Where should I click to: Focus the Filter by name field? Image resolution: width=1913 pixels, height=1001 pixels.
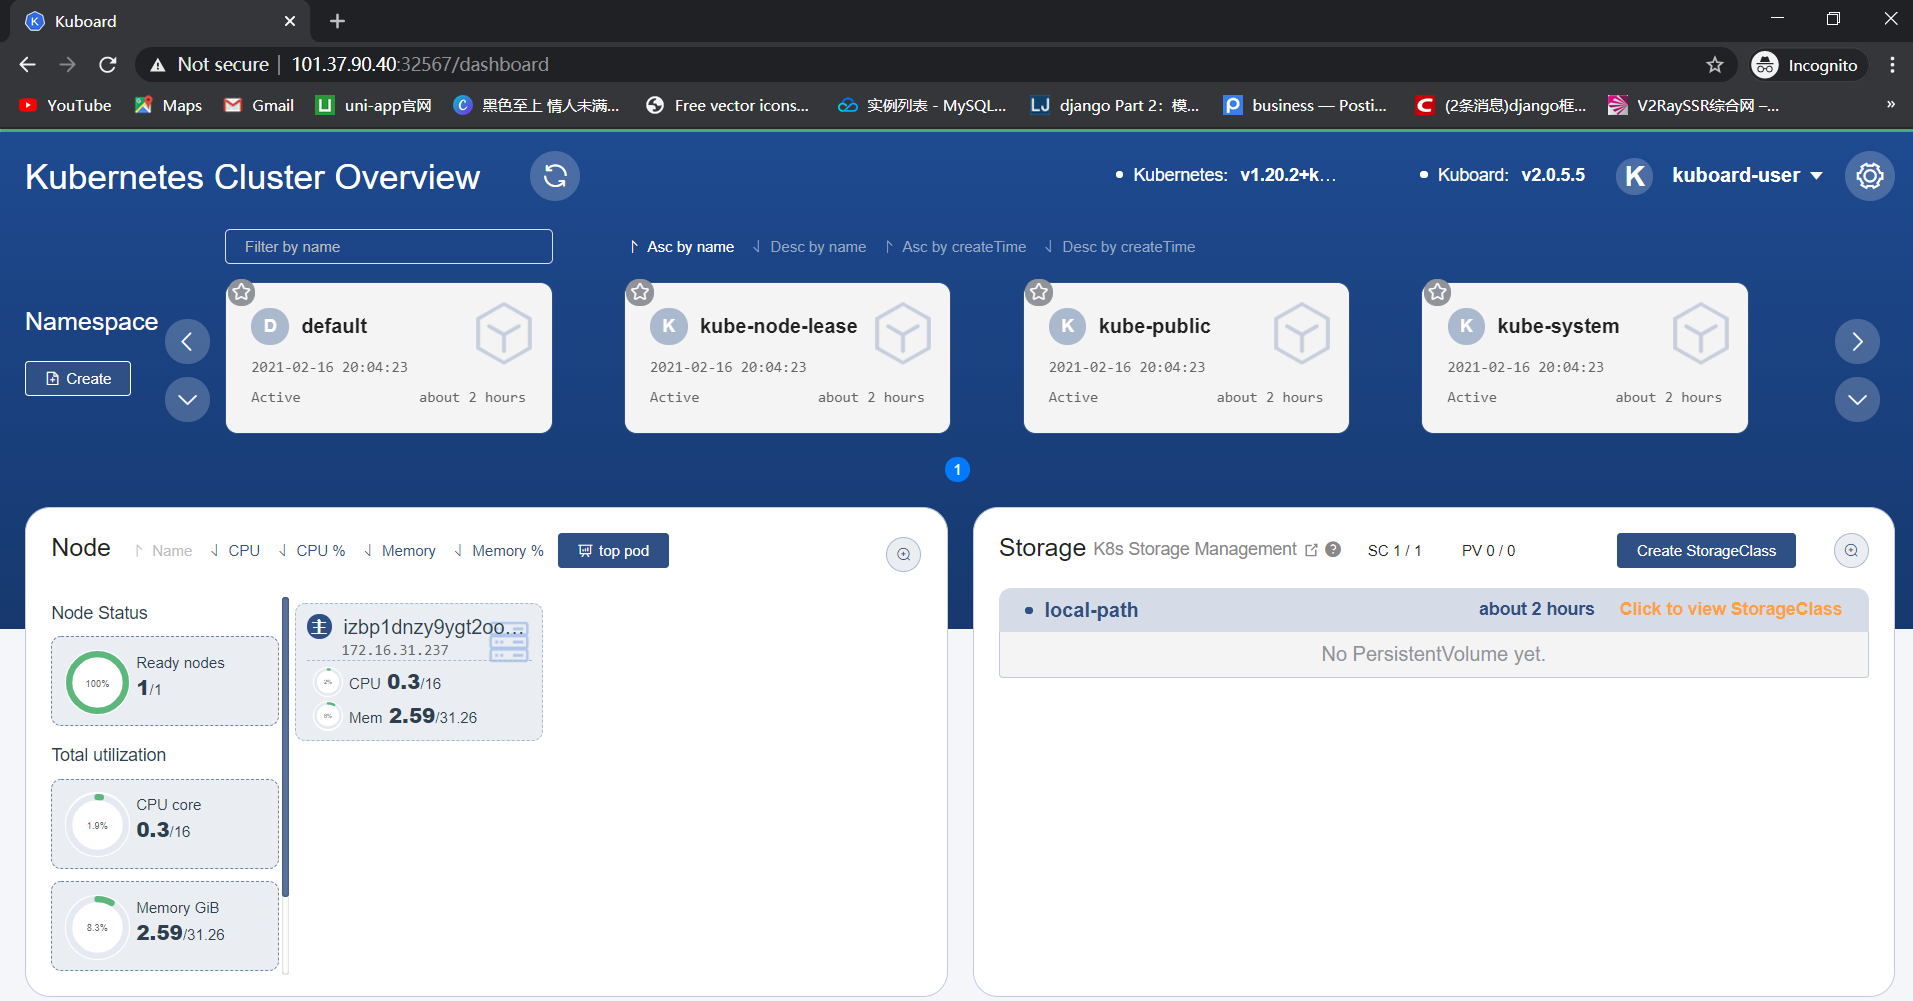389,247
